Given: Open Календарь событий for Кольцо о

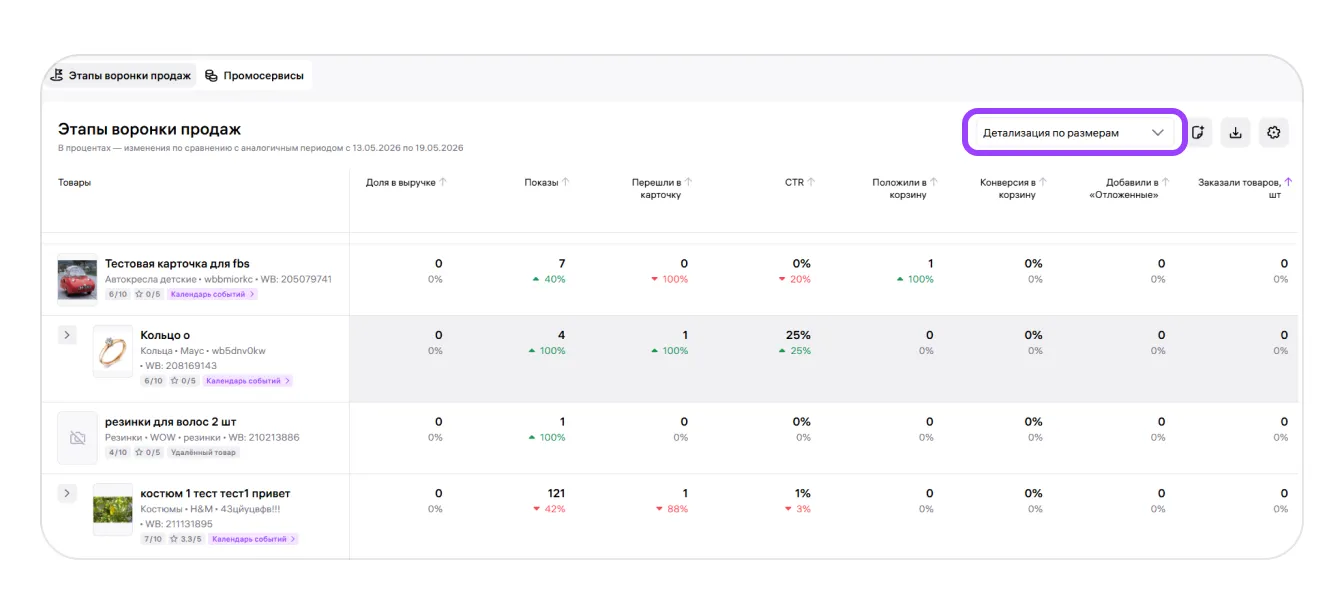Looking at the screenshot, I should click(248, 381).
